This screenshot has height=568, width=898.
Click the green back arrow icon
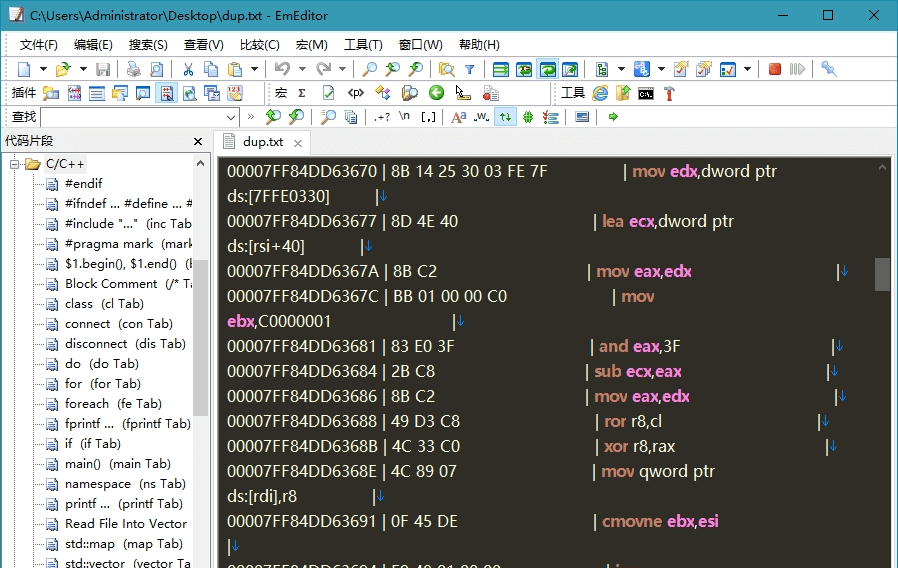pos(436,93)
